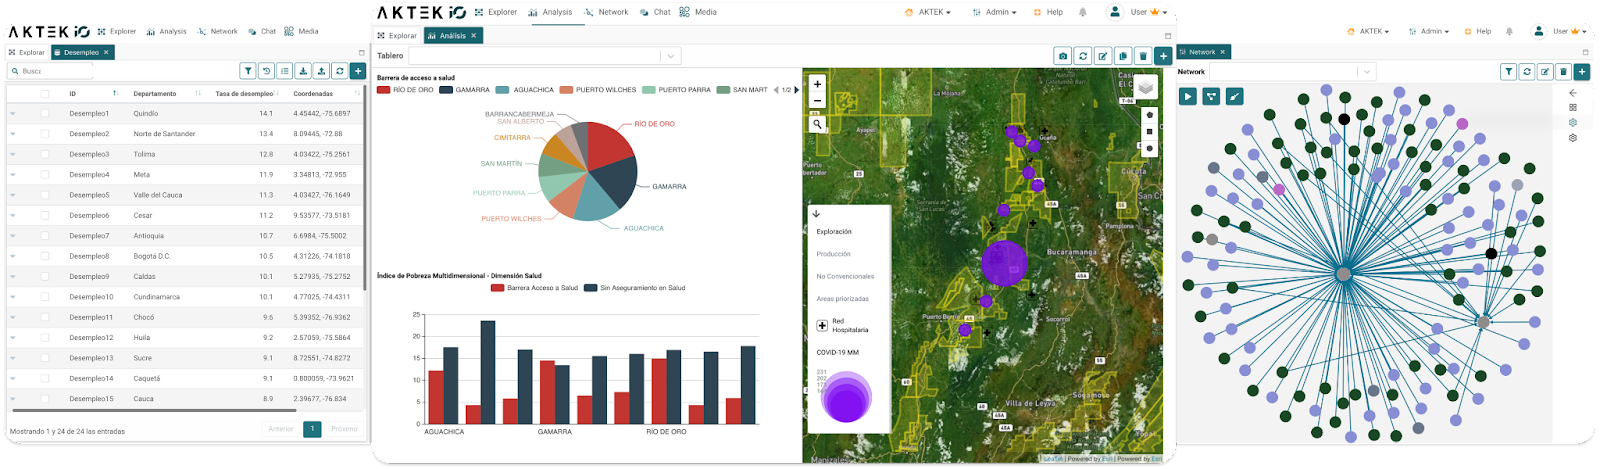The image size is (1600, 469).
Task: Click the notification bell icon
Action: click(1082, 12)
